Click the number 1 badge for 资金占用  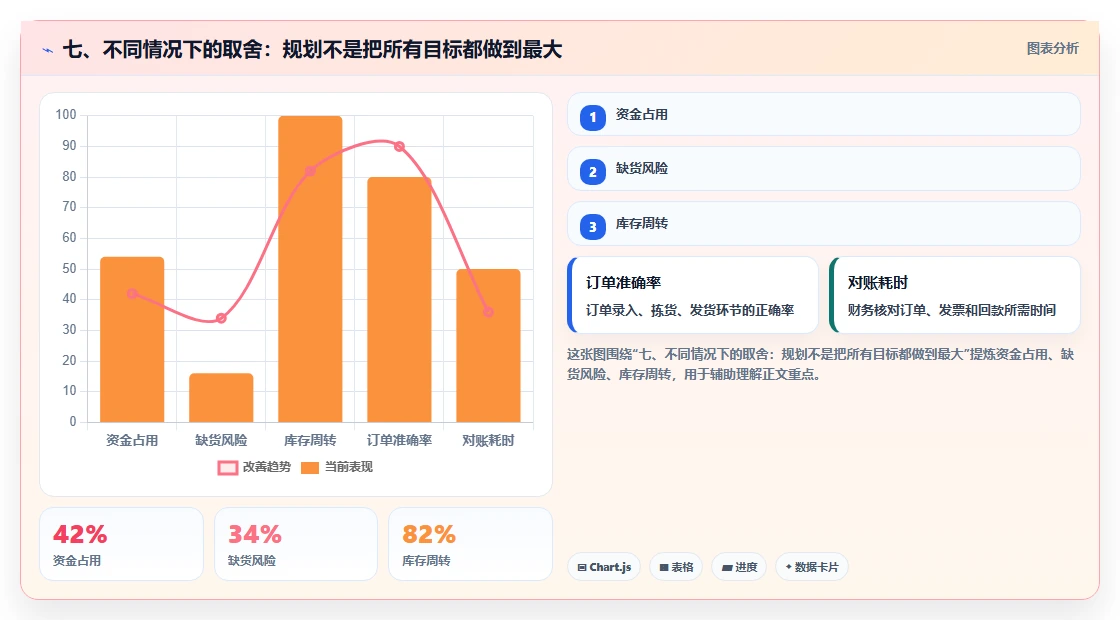[592, 117]
